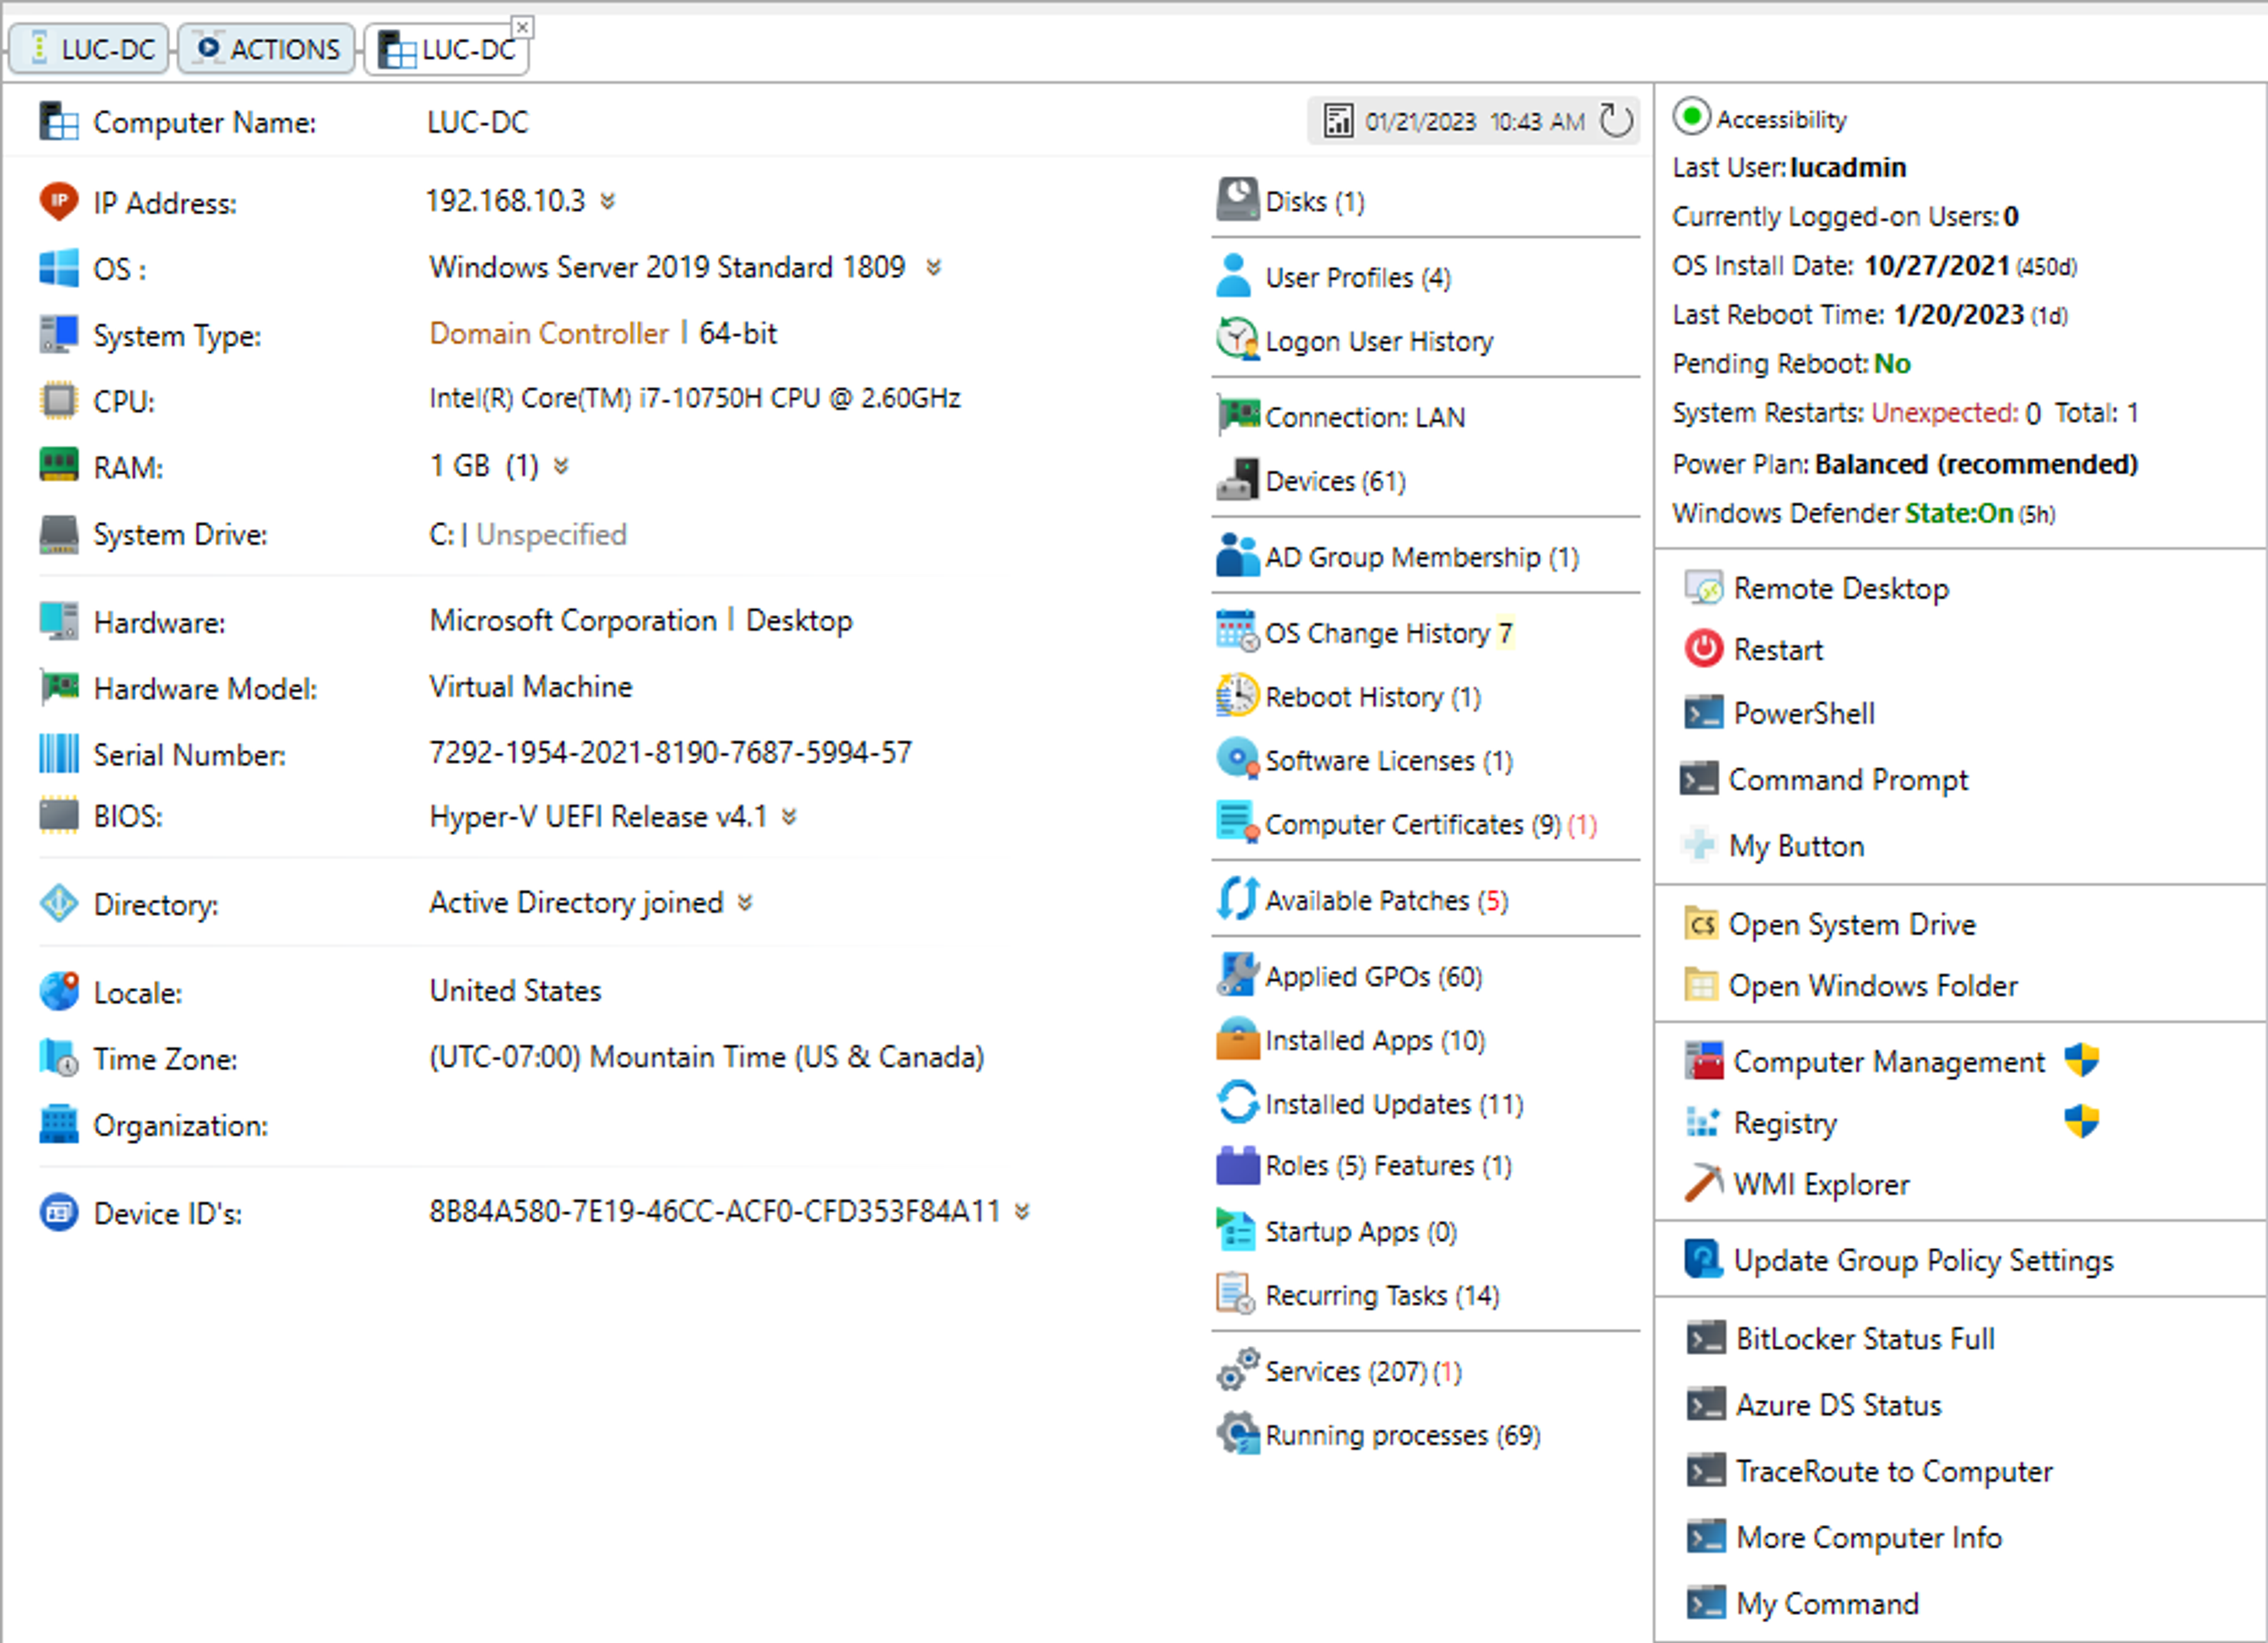Click the red Restart power icon
Viewport: 2268px width, 1643px height.
point(1703,649)
